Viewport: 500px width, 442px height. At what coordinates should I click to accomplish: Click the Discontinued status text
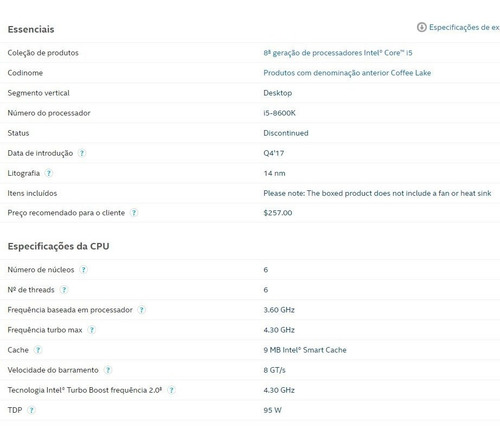pyautogui.click(x=286, y=133)
